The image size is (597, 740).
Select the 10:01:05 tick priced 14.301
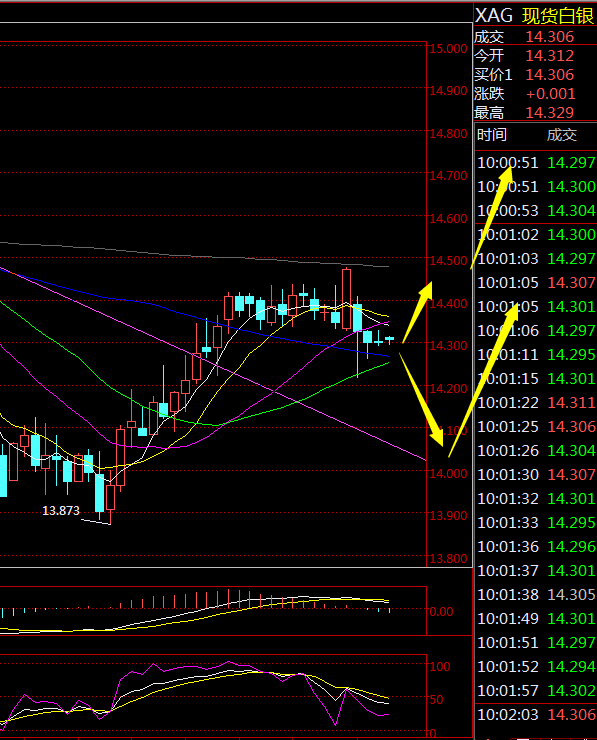pos(536,307)
